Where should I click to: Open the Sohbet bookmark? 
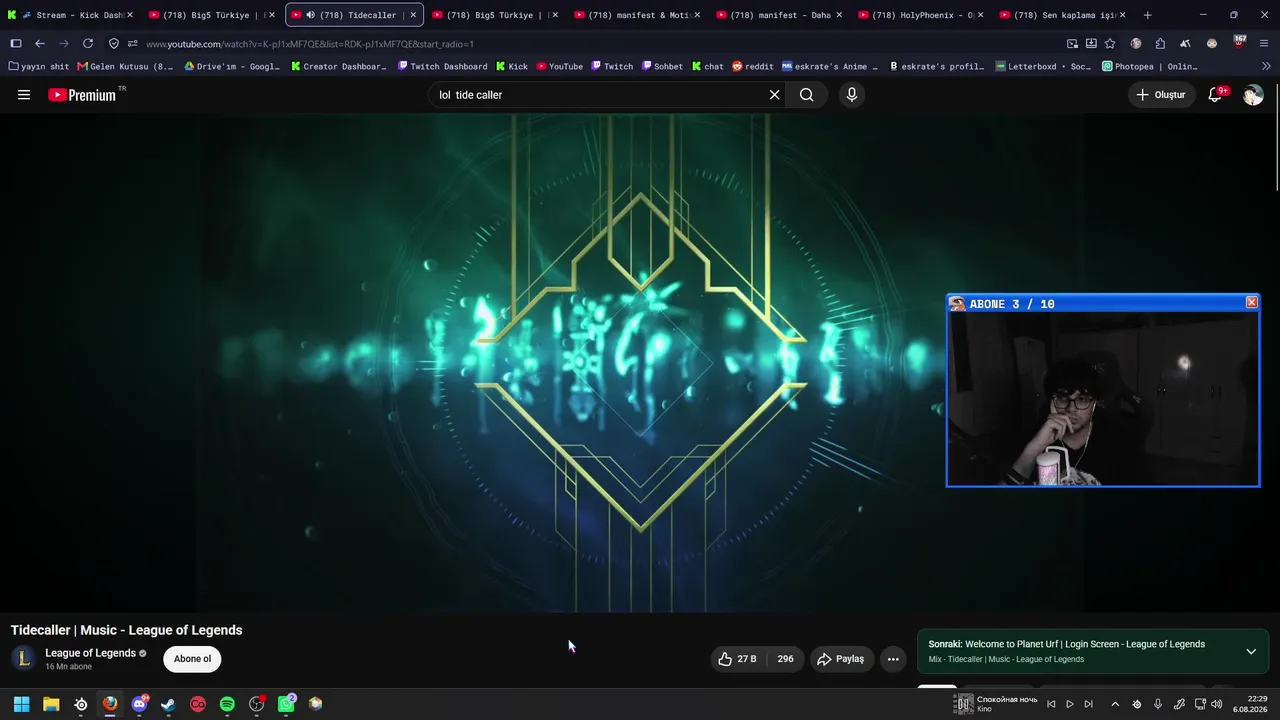point(662,67)
